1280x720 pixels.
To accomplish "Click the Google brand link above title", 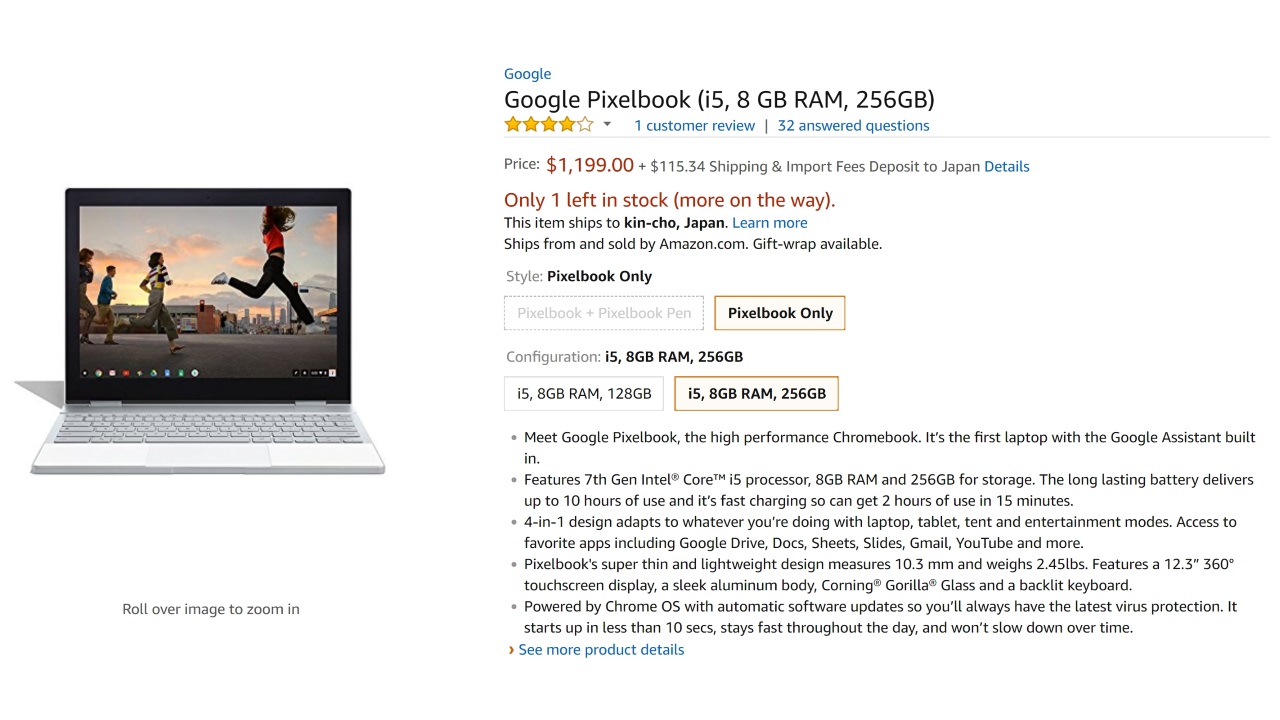I will (527, 74).
